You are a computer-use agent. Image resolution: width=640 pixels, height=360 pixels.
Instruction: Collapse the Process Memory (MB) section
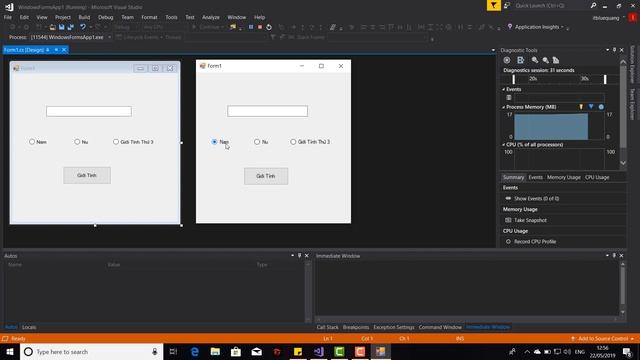pos(504,107)
